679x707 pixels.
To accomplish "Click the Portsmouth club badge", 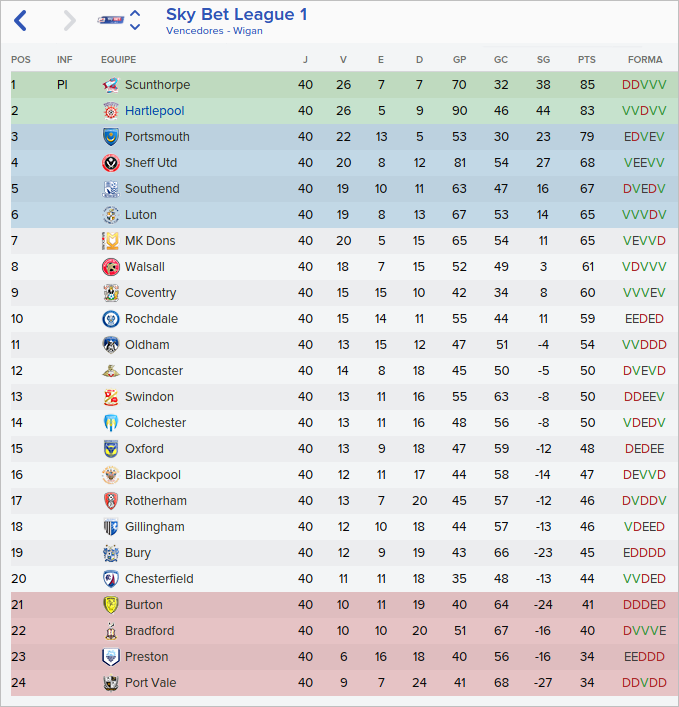I will click(110, 137).
